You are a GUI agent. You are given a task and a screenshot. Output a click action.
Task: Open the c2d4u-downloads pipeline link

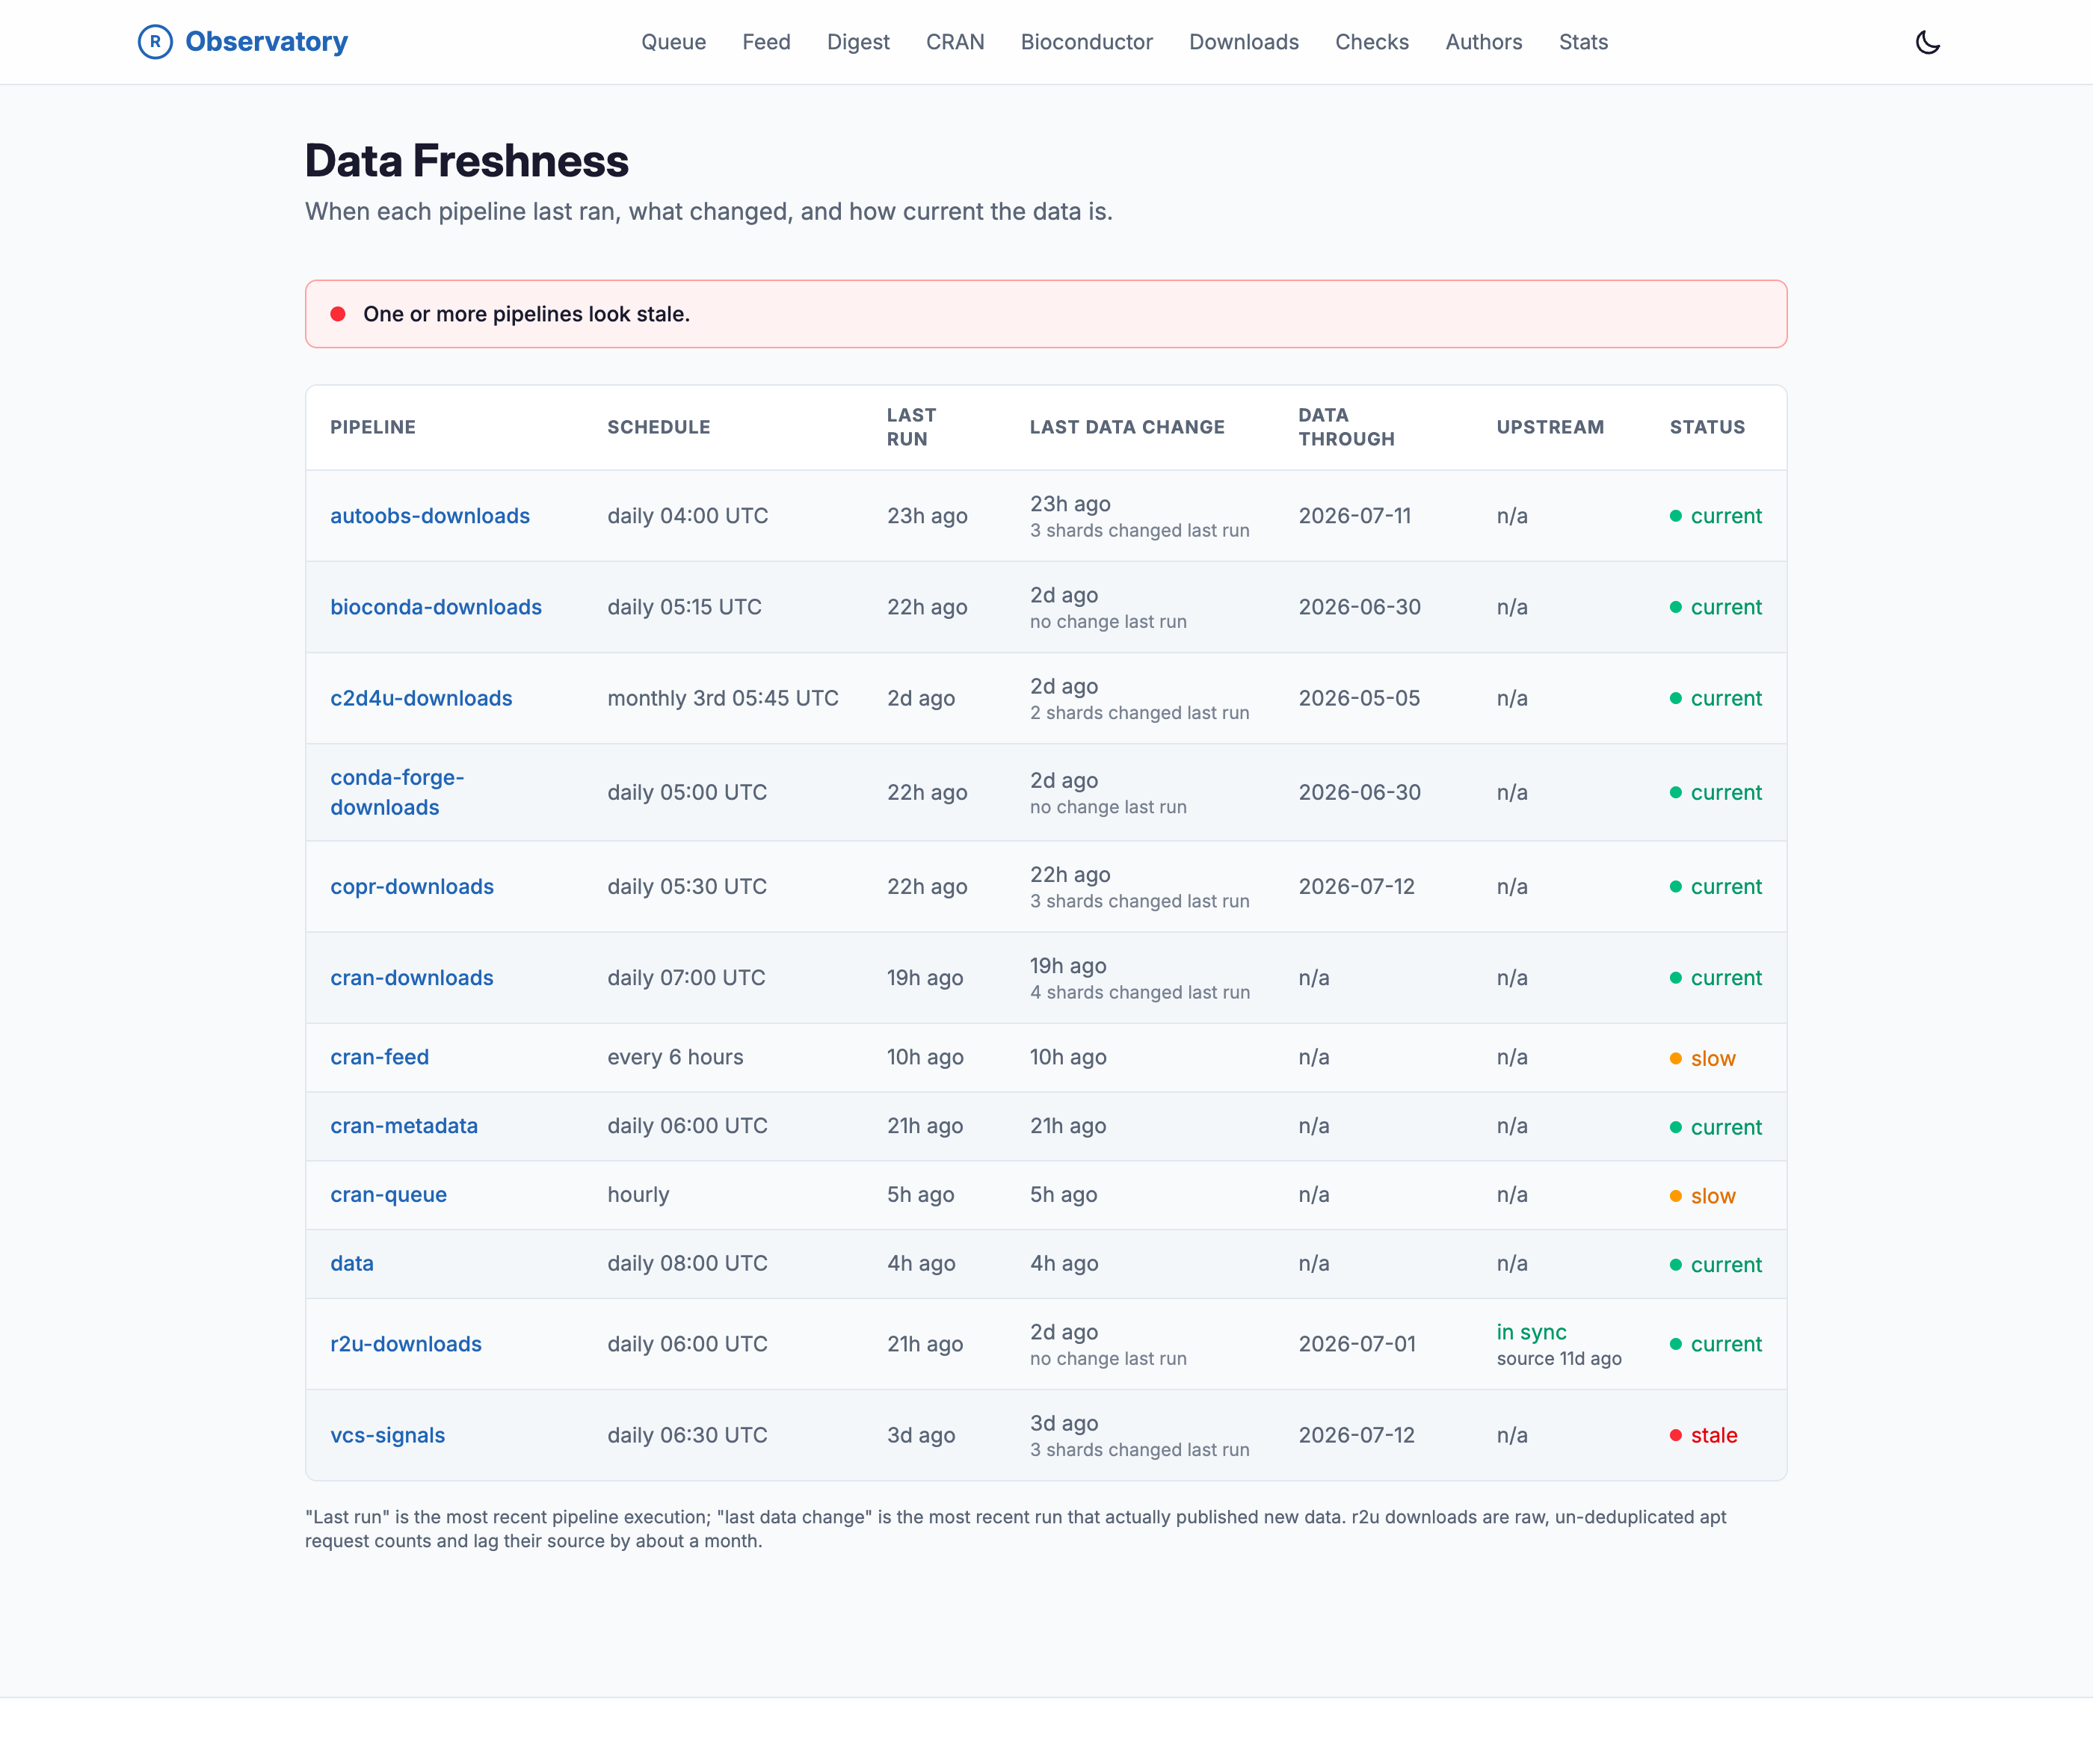(421, 698)
